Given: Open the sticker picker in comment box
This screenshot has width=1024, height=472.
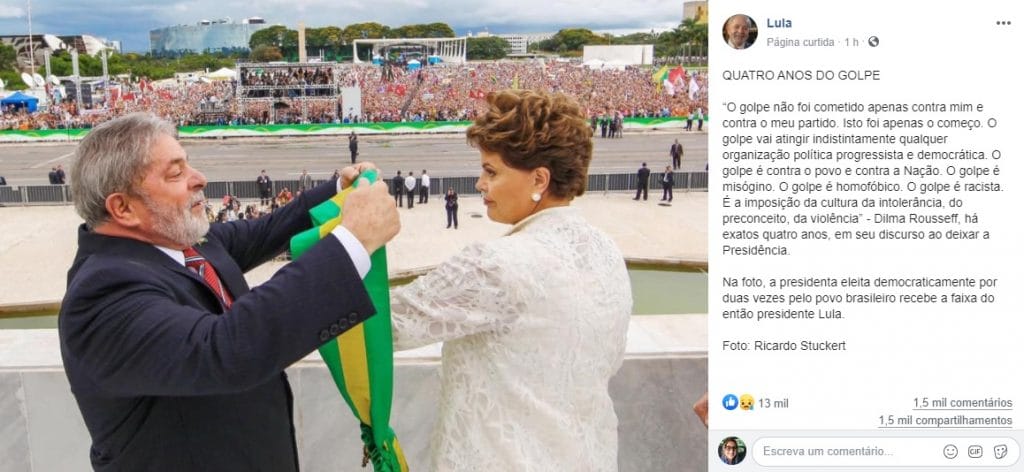Looking at the screenshot, I should tap(1000, 451).
